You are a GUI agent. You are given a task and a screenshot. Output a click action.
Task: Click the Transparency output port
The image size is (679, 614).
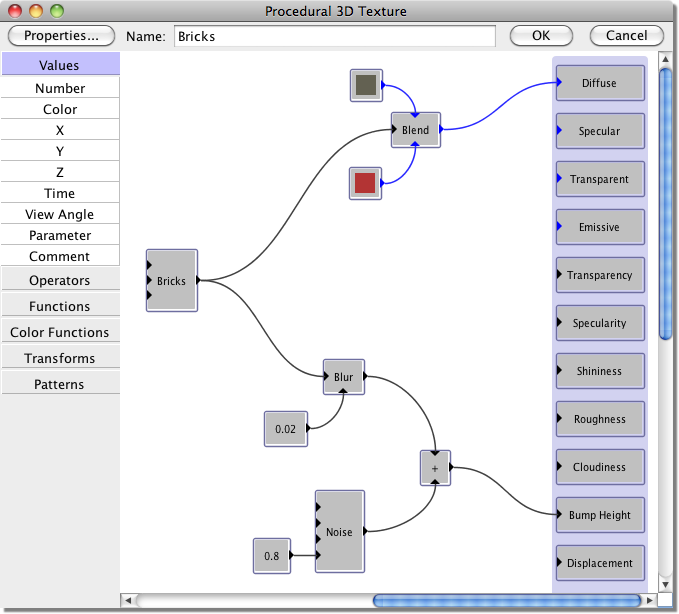[600, 275]
